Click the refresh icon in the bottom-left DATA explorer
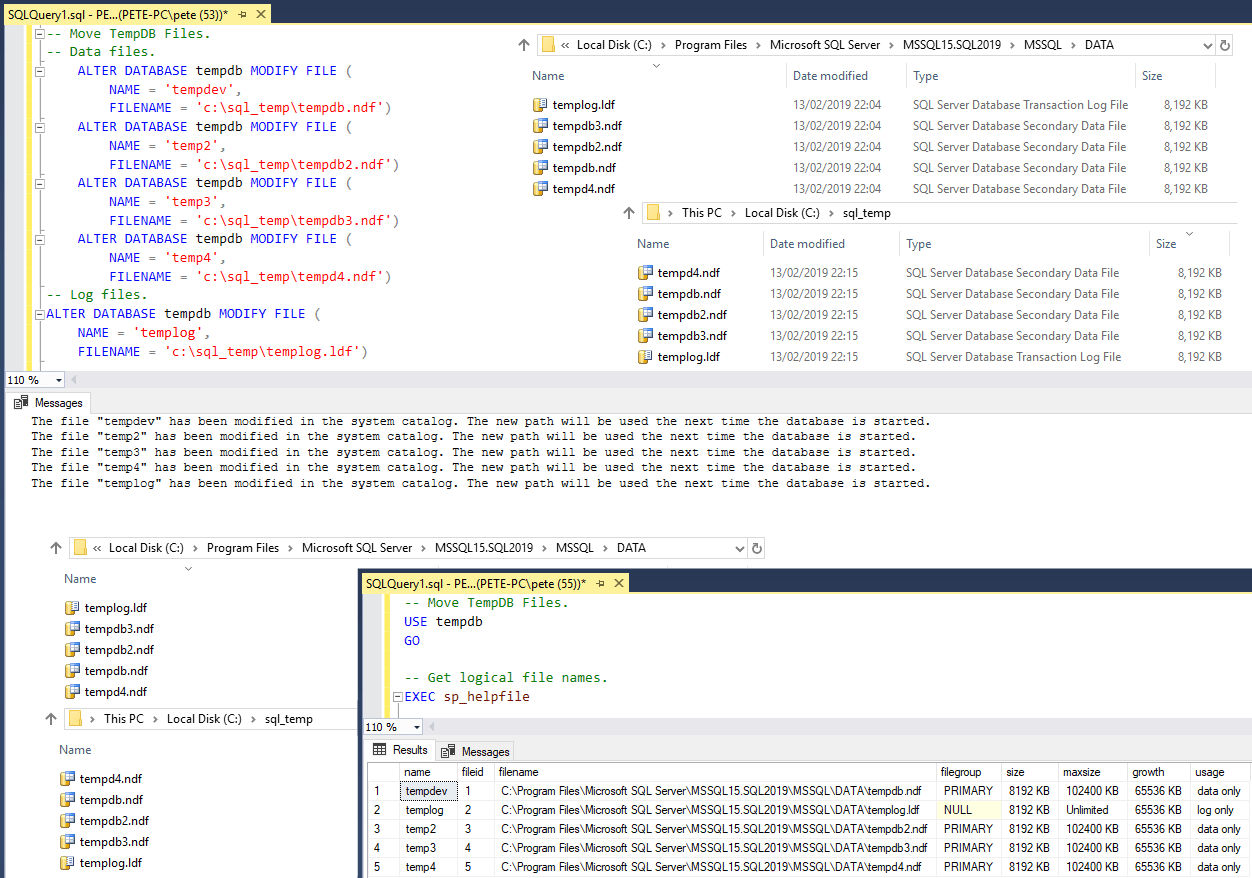1252x878 pixels. point(757,547)
